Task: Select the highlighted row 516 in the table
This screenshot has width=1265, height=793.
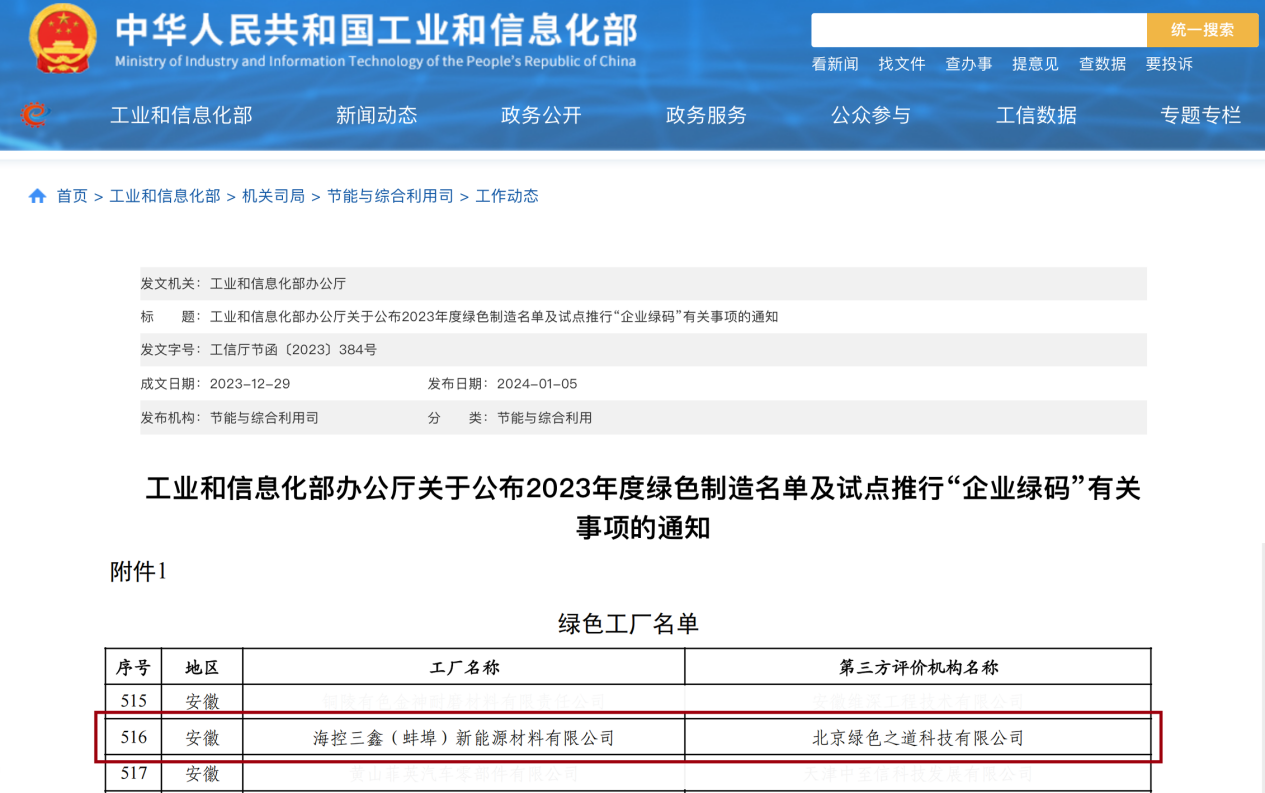Action: [x=632, y=737]
